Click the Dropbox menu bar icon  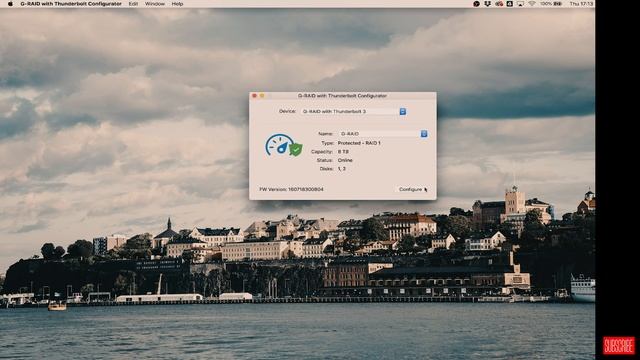click(487, 4)
